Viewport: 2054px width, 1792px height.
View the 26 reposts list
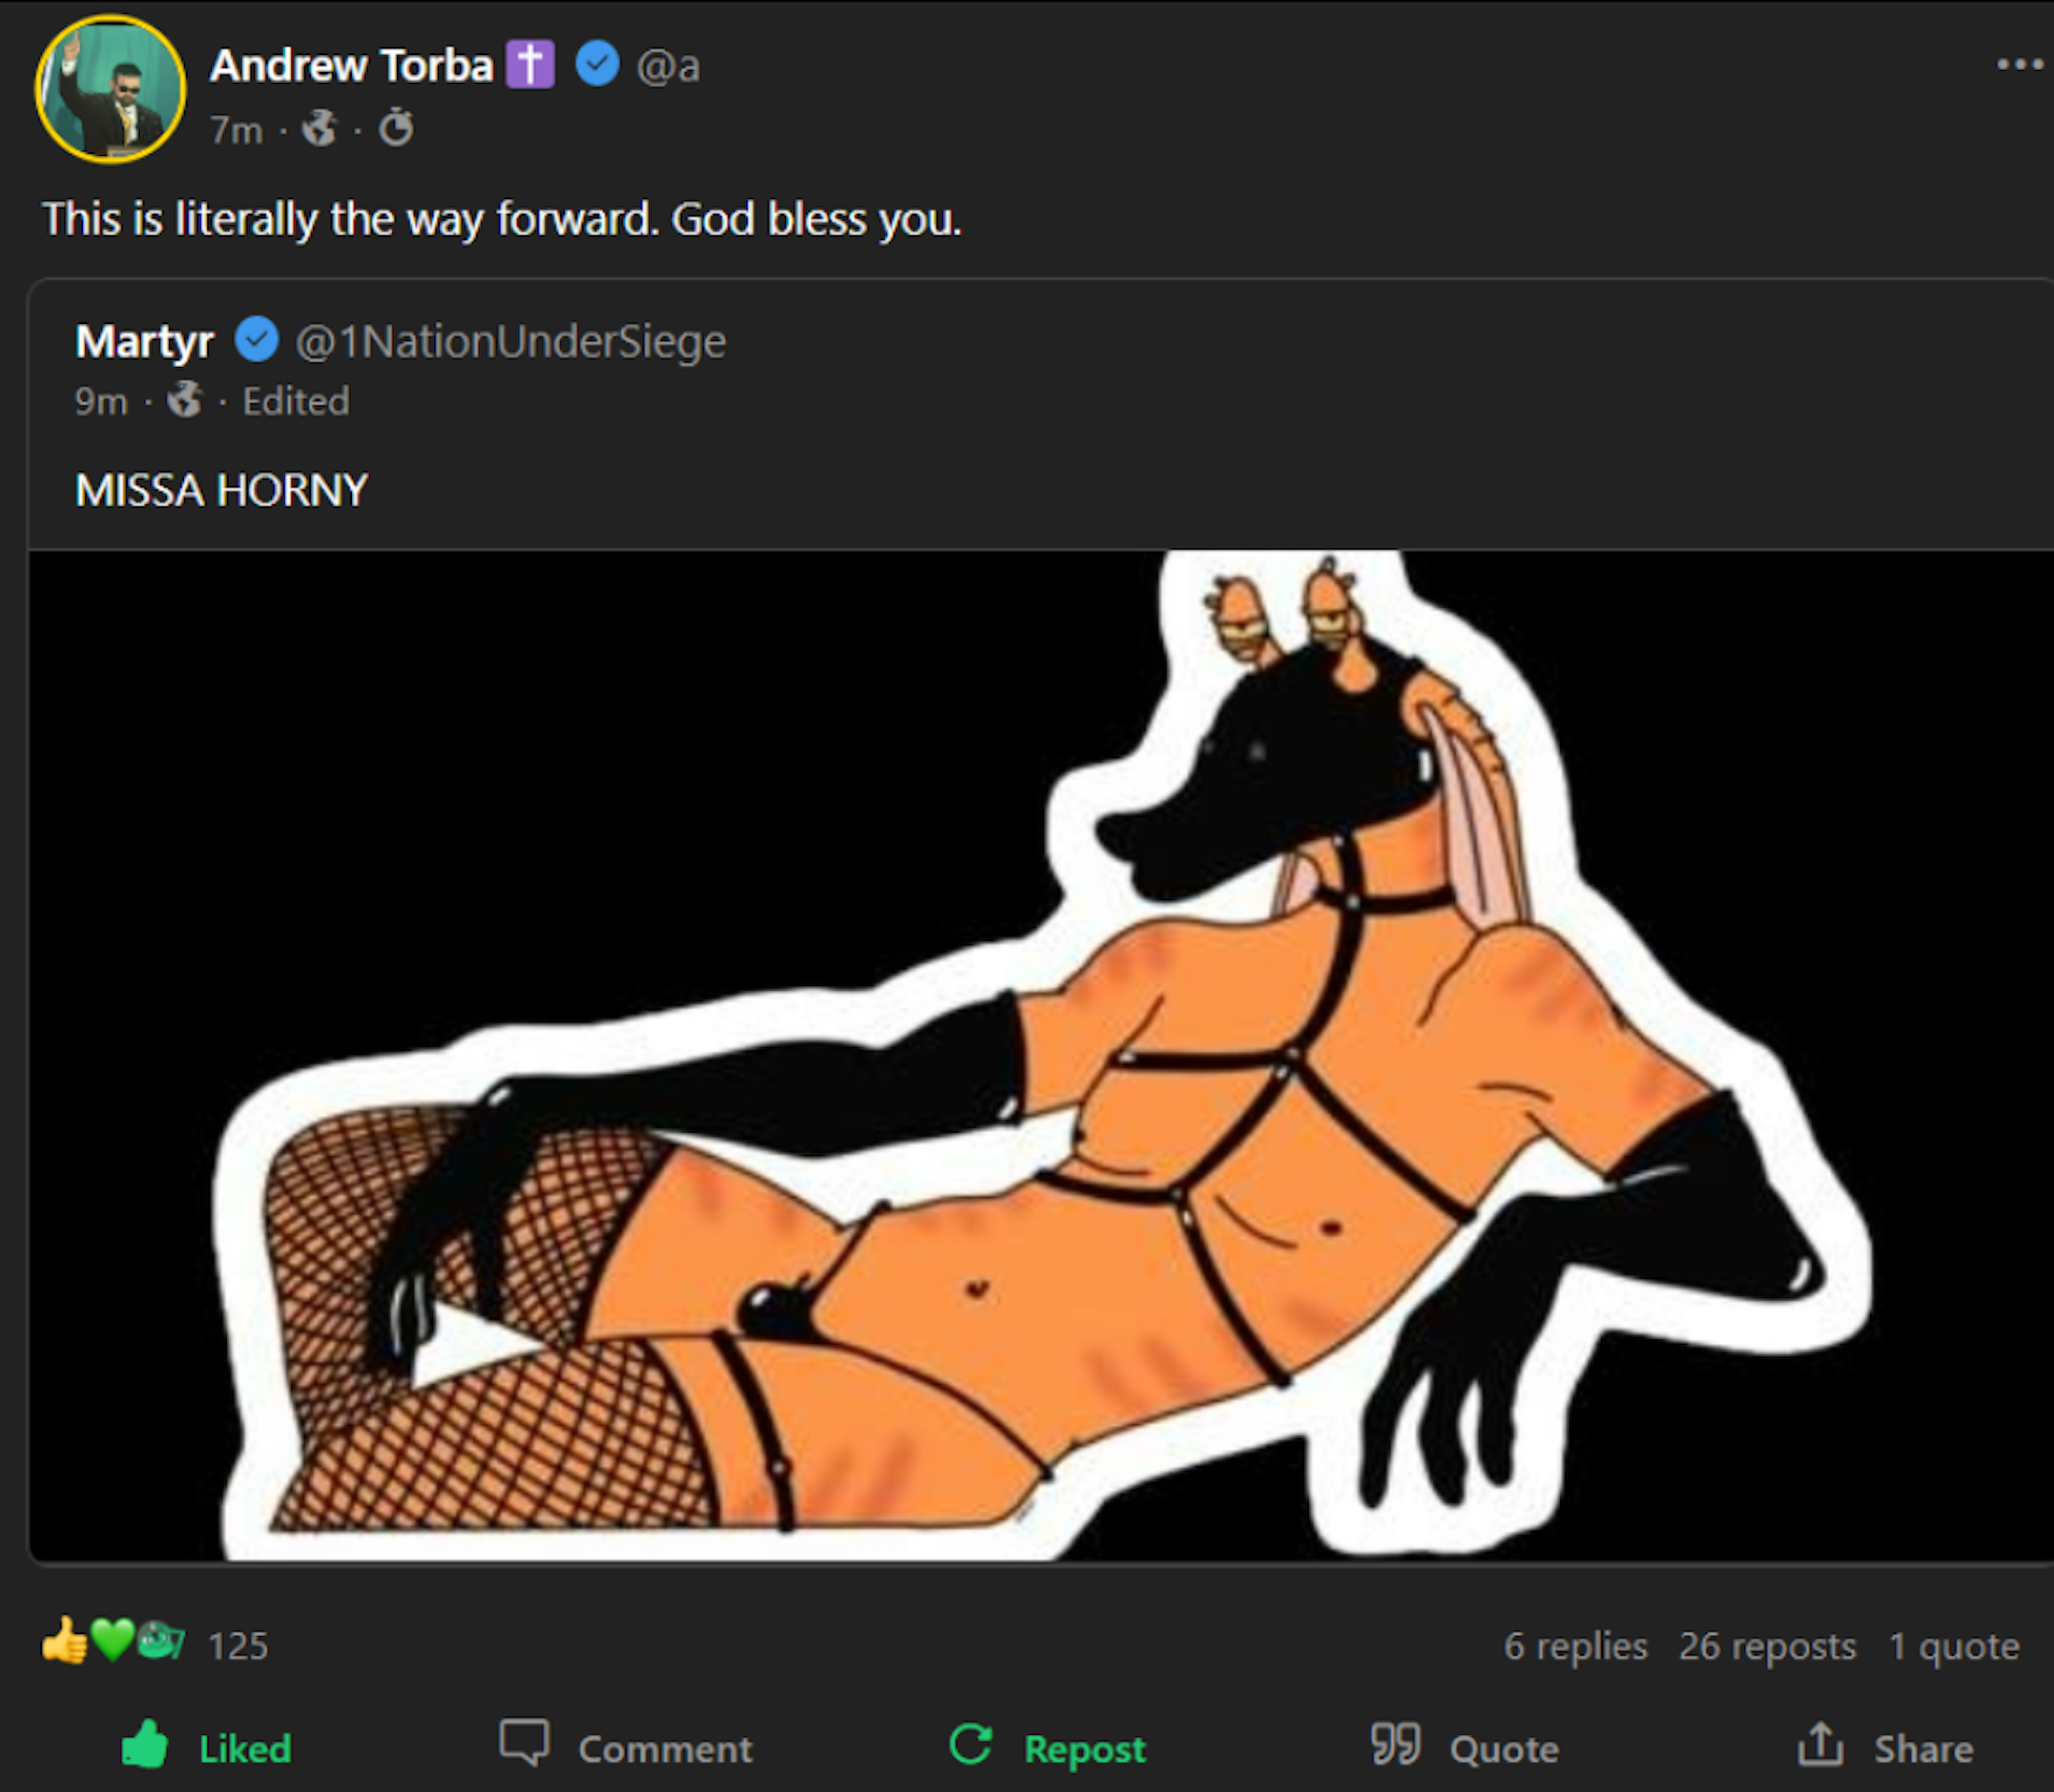point(1767,1646)
